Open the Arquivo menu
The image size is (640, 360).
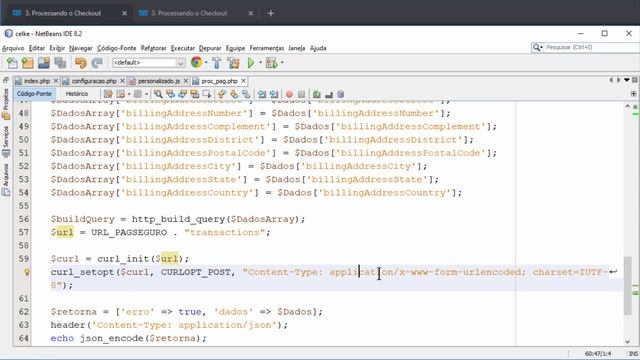tap(13, 48)
